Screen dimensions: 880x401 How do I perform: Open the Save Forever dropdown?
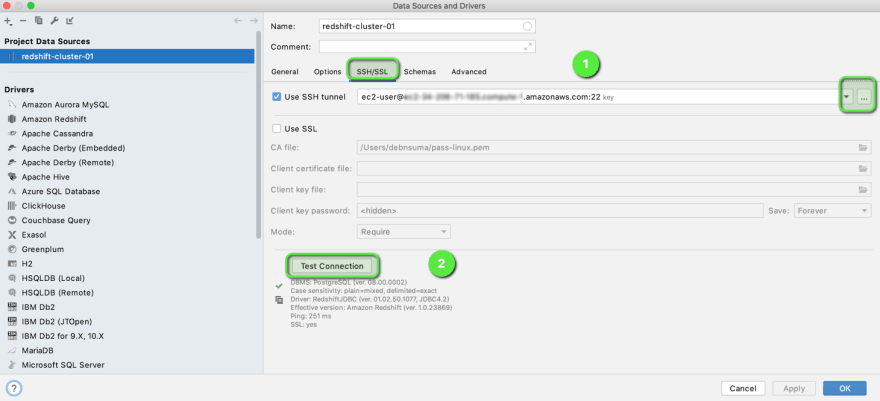(832, 211)
